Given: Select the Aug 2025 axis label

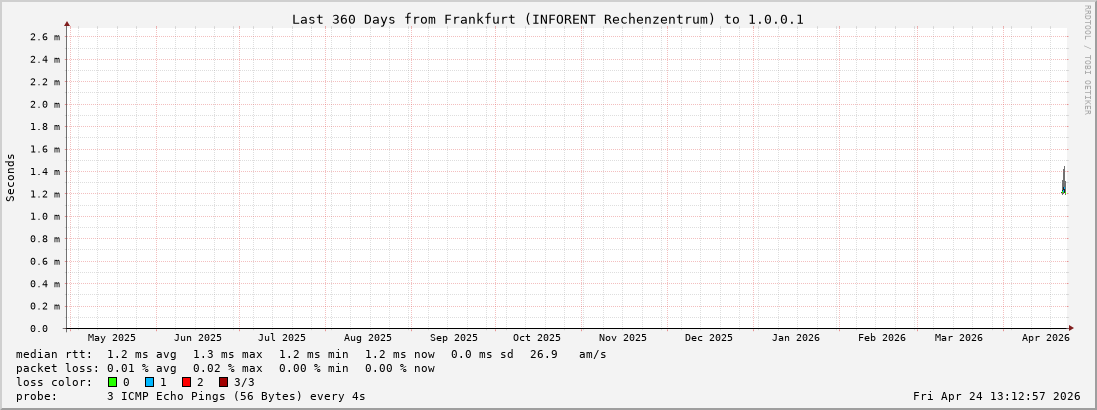Looking at the screenshot, I should (x=368, y=338).
